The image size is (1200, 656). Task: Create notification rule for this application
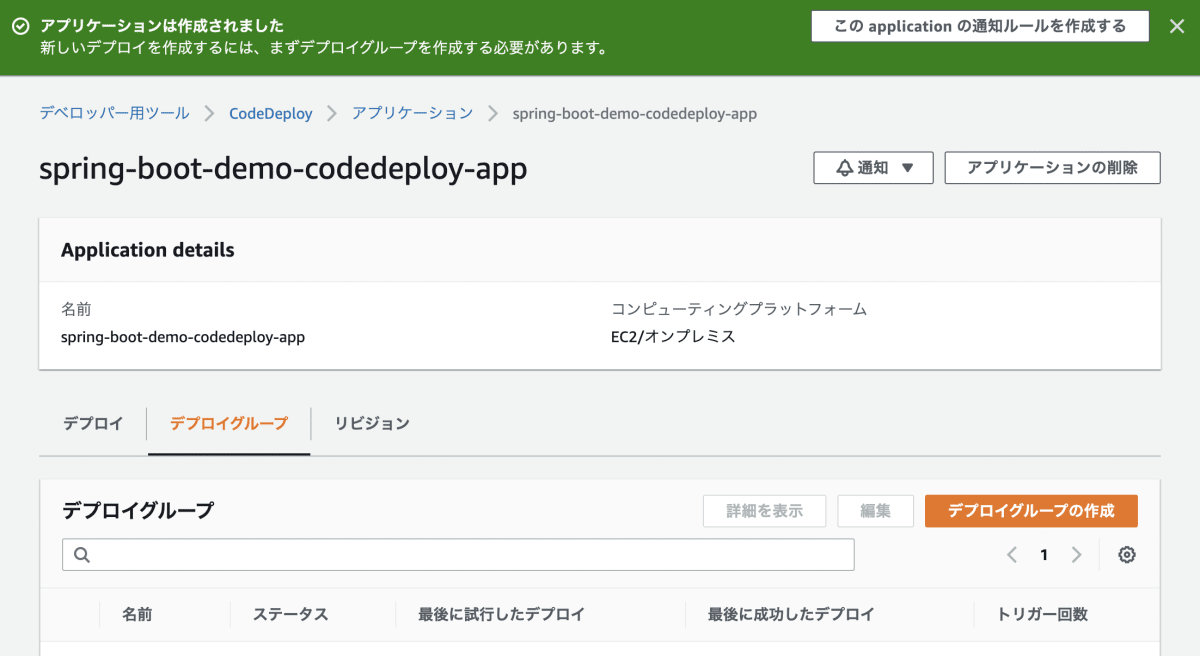[980, 27]
